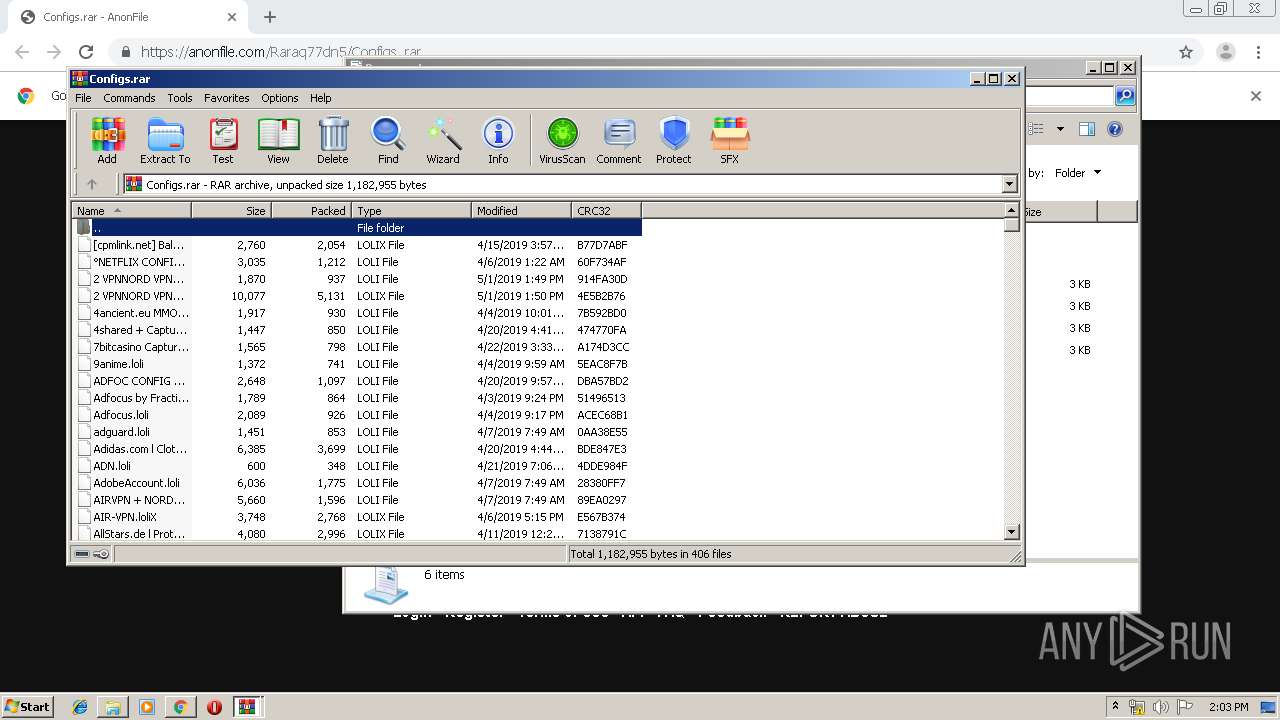Click the browser back arrow
1280x720 pixels.
pos(22,52)
